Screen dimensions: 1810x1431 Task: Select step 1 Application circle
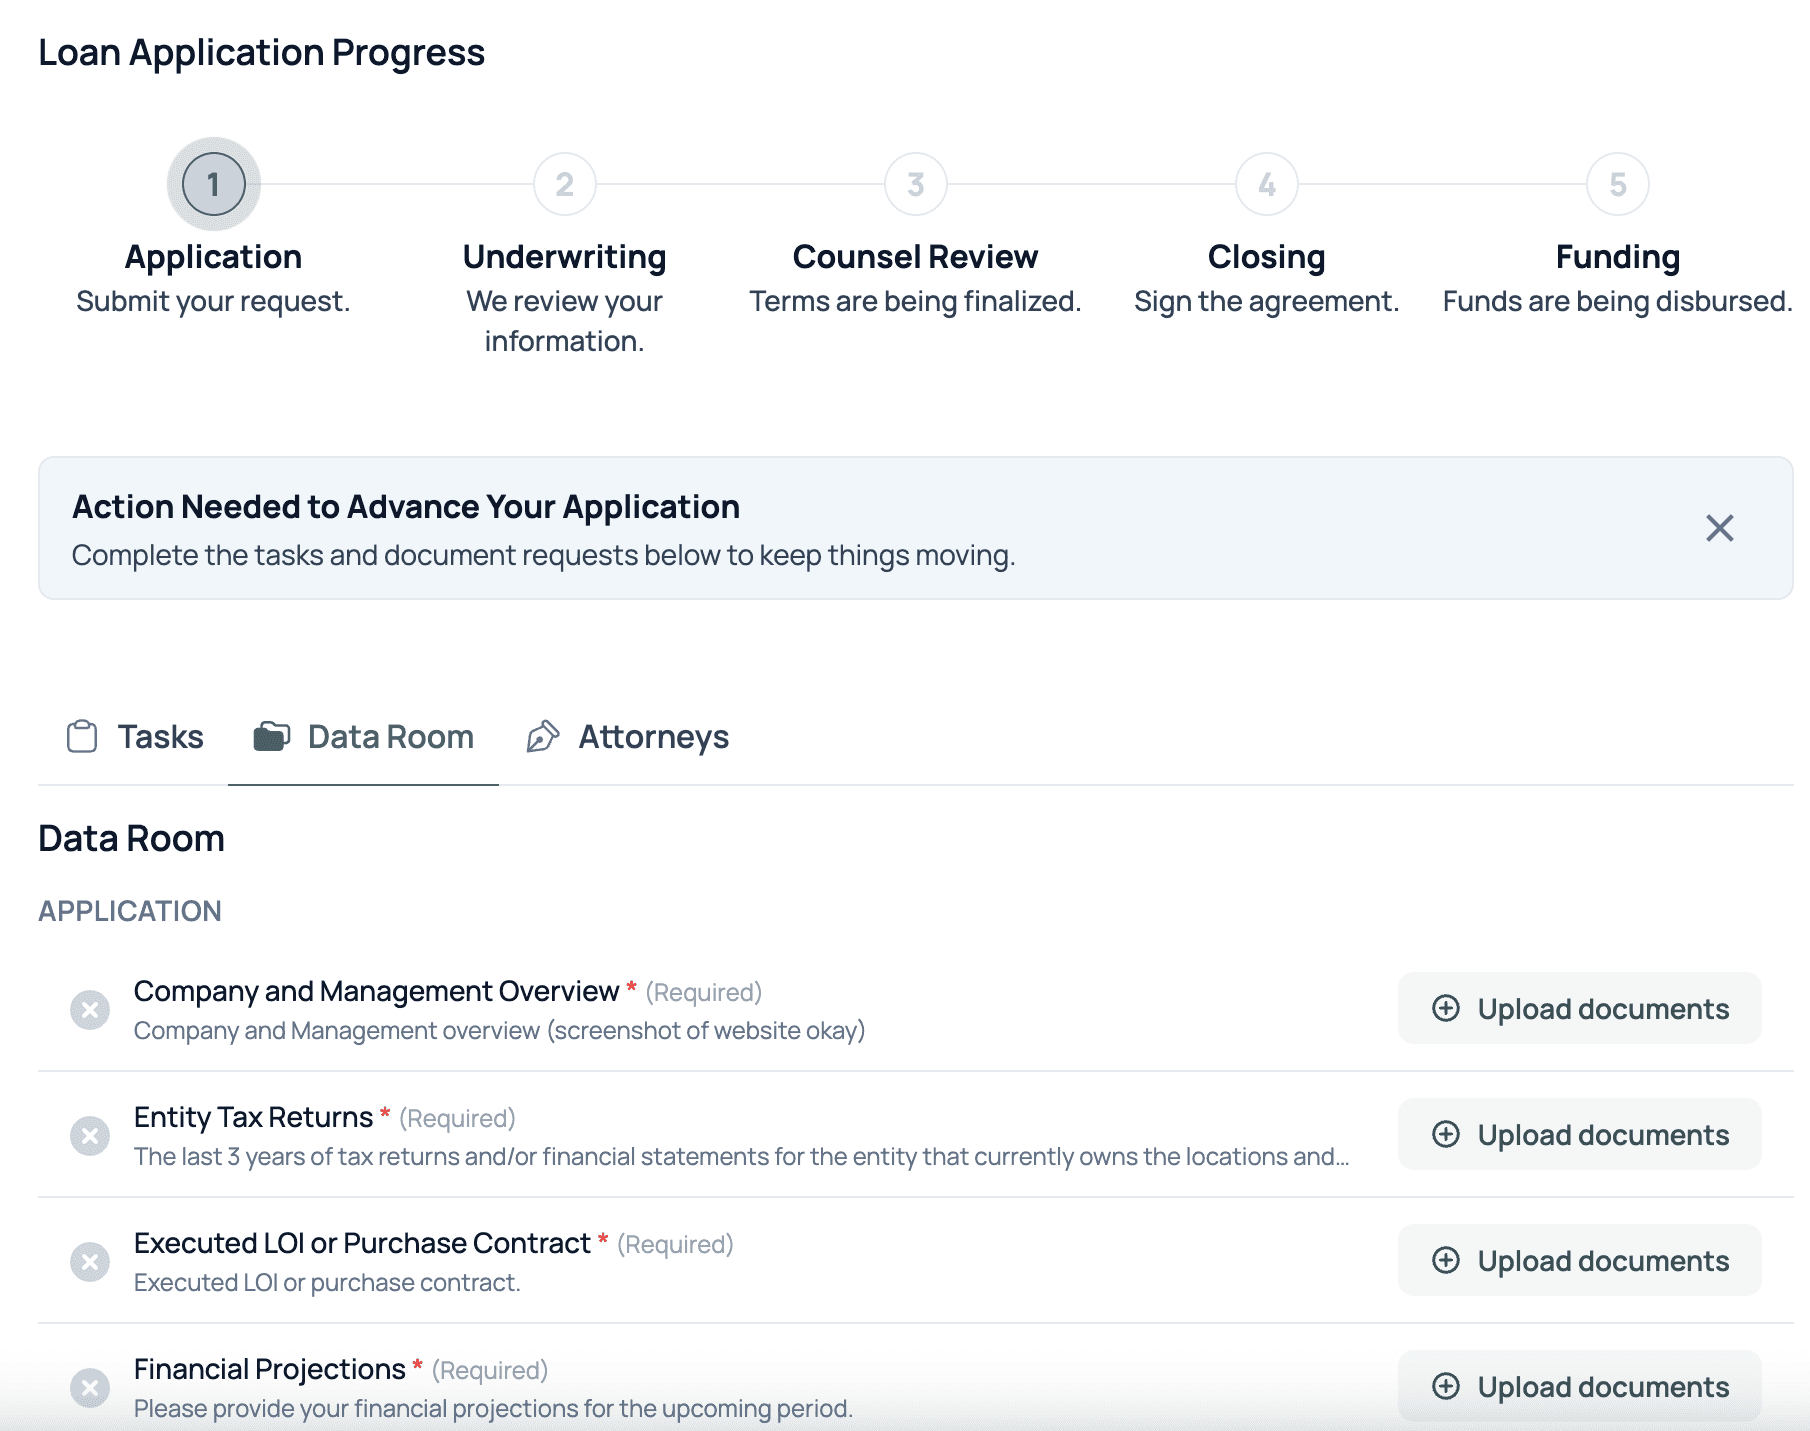coord(214,184)
